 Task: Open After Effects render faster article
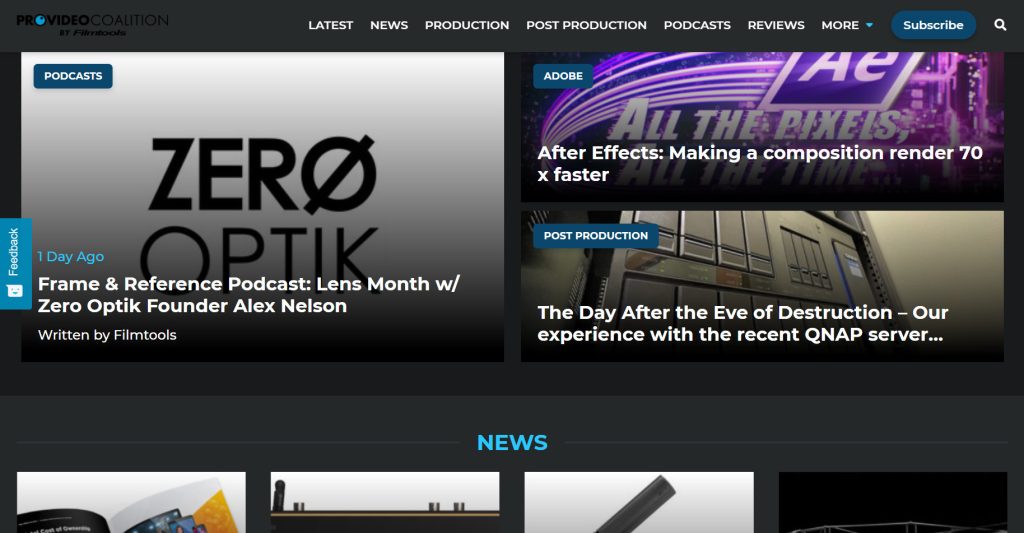[x=760, y=163]
